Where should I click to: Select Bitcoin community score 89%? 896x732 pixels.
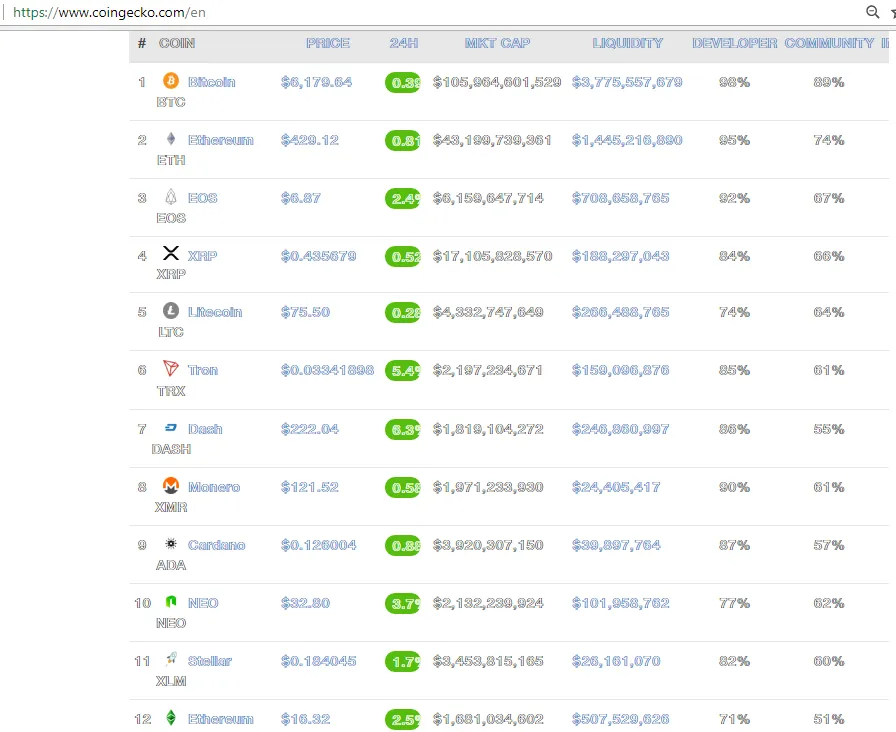(829, 82)
